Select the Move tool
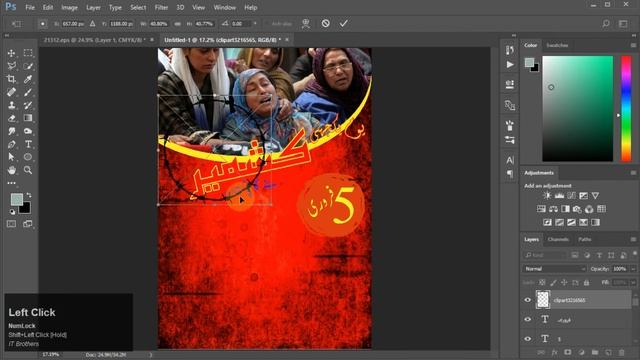The width and height of the screenshot is (640, 360). tap(11, 53)
